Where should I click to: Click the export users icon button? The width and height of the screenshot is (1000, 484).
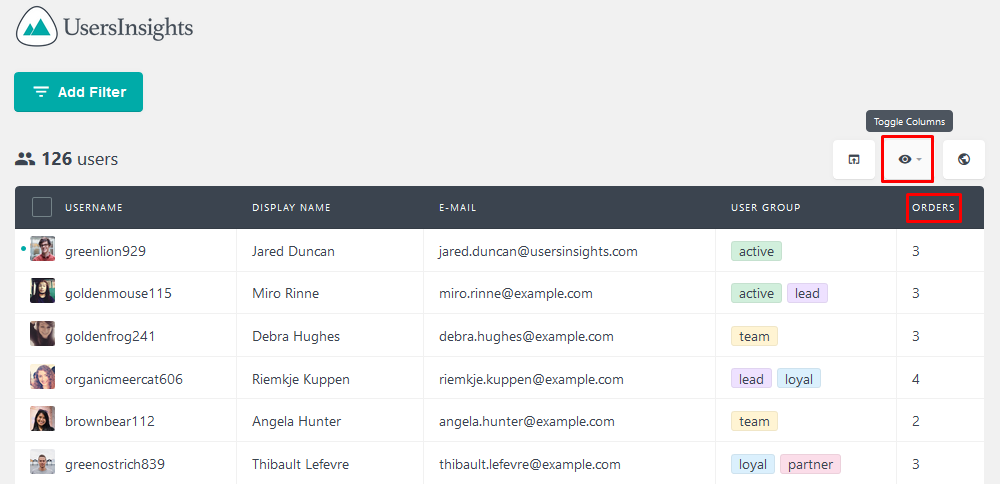[854, 159]
